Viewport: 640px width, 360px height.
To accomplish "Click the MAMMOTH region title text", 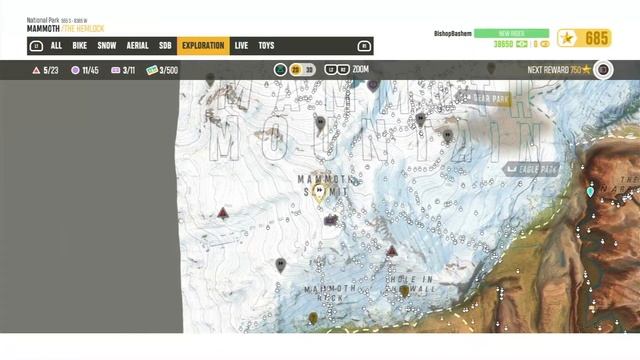I will 43,29.
